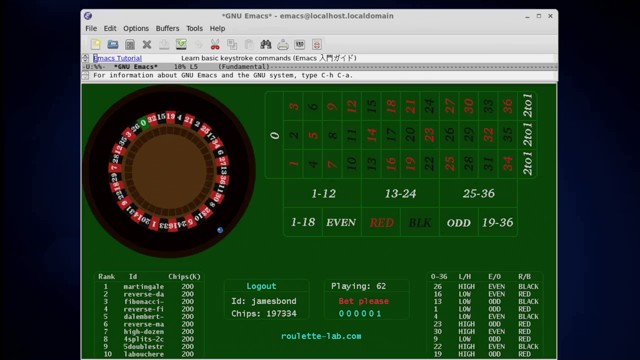Click the Save As green arrow icon
Image resolution: width=640 pixels, height=360 pixels.
[x=181, y=44]
